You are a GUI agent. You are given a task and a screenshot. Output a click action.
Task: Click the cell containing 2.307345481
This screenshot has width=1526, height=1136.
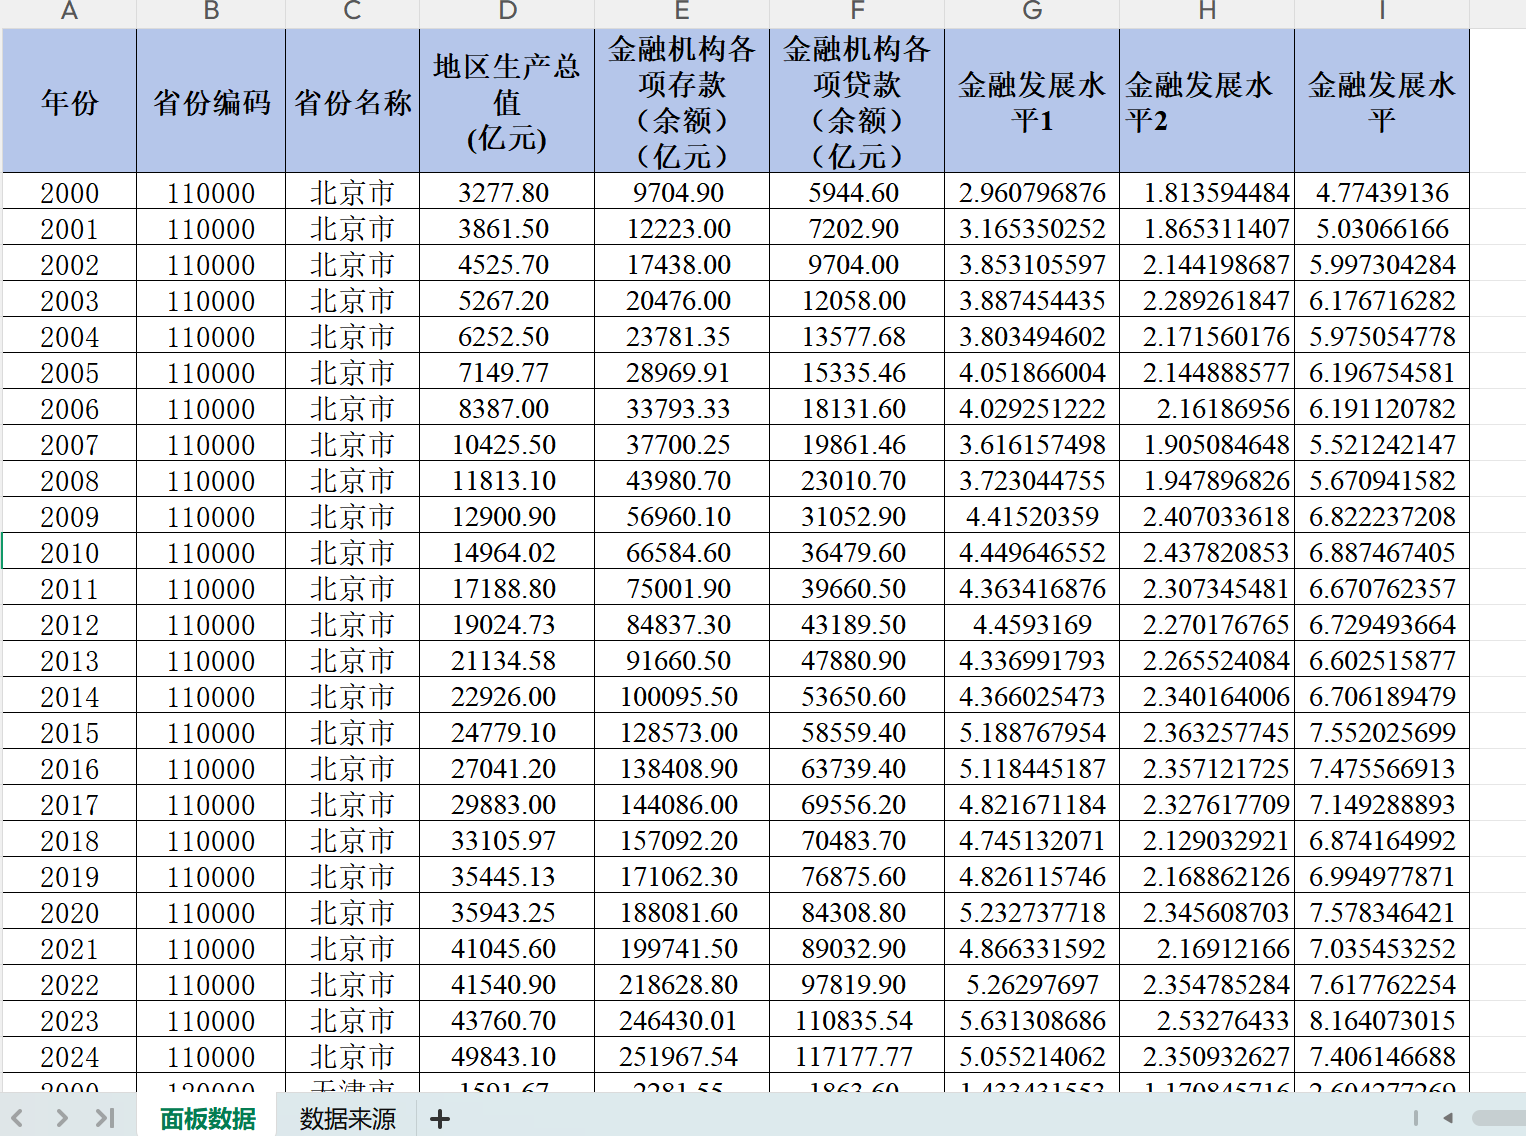tap(1207, 588)
